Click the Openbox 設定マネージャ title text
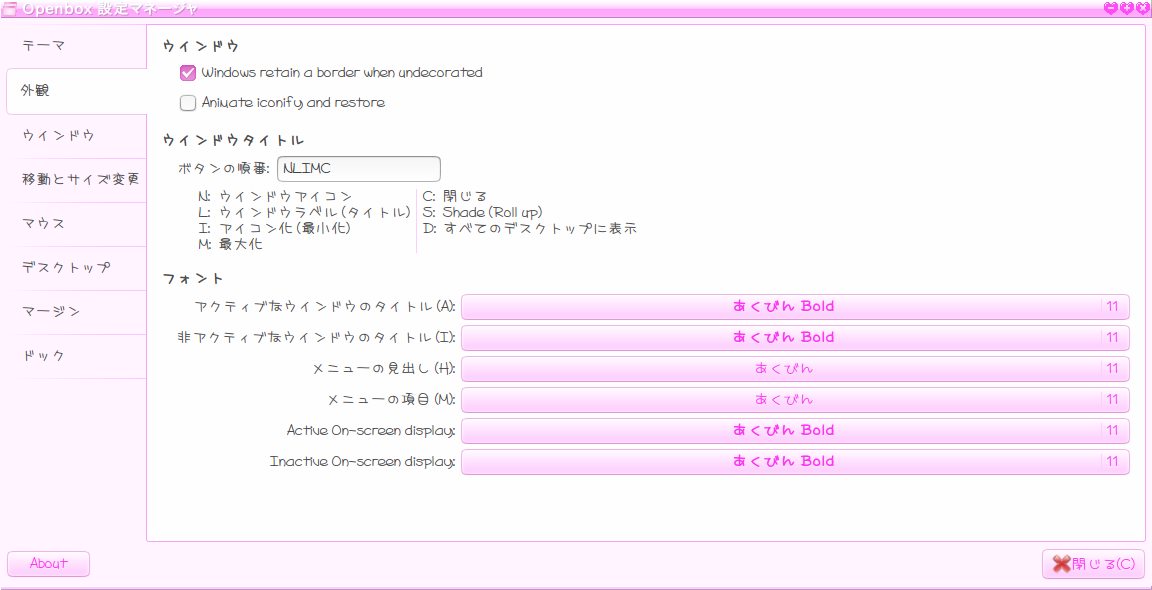 [x=109, y=9]
